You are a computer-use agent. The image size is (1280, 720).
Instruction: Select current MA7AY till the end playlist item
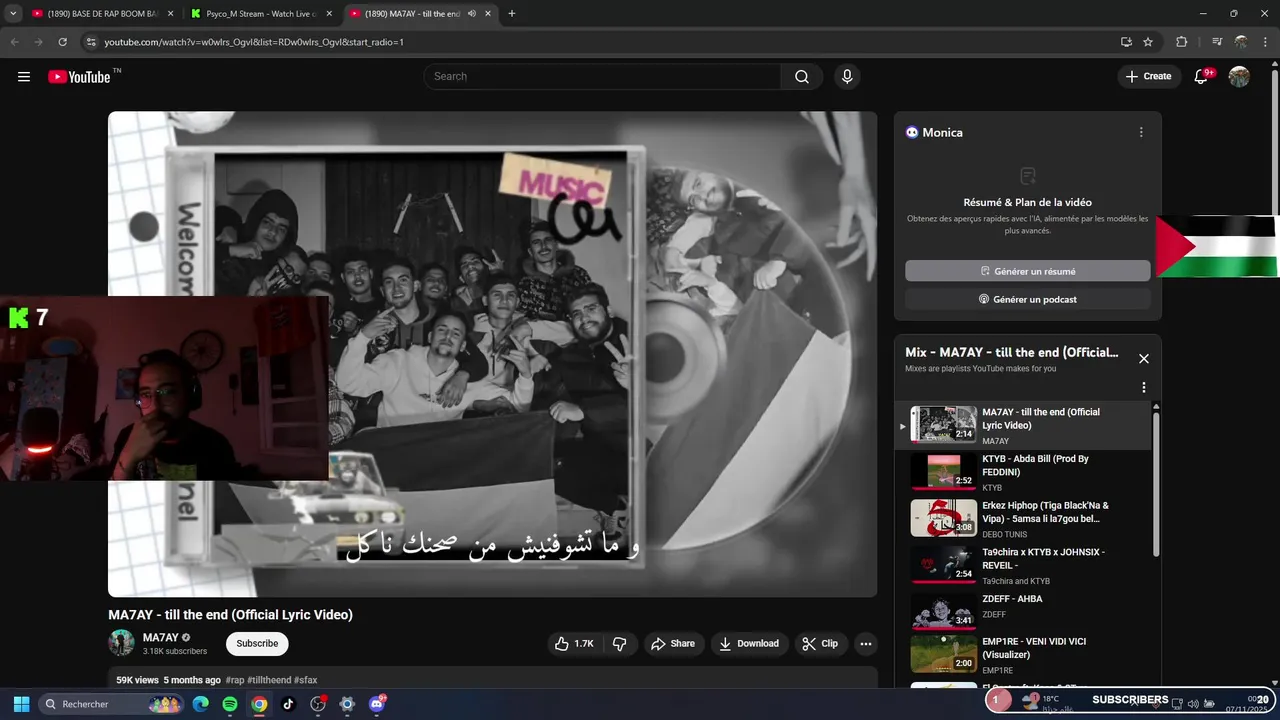coord(1024,426)
